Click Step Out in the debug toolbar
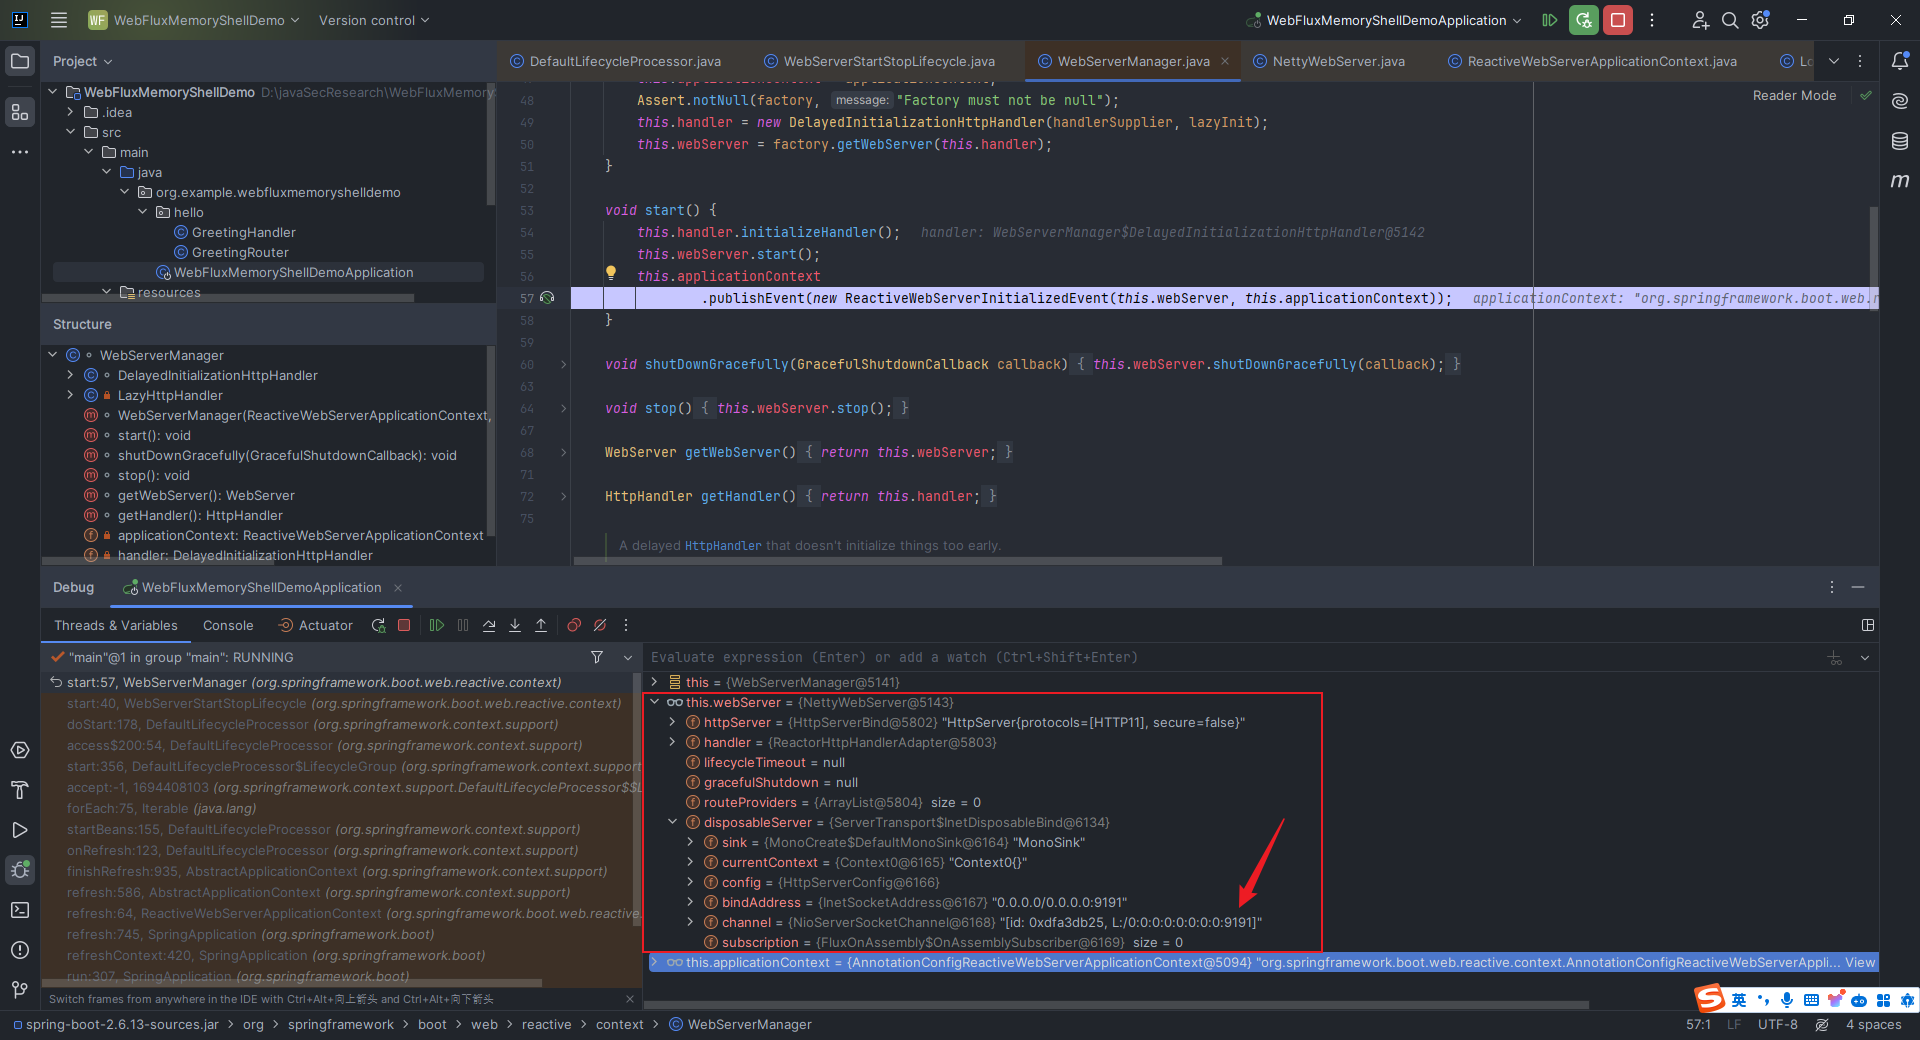 pos(541,625)
